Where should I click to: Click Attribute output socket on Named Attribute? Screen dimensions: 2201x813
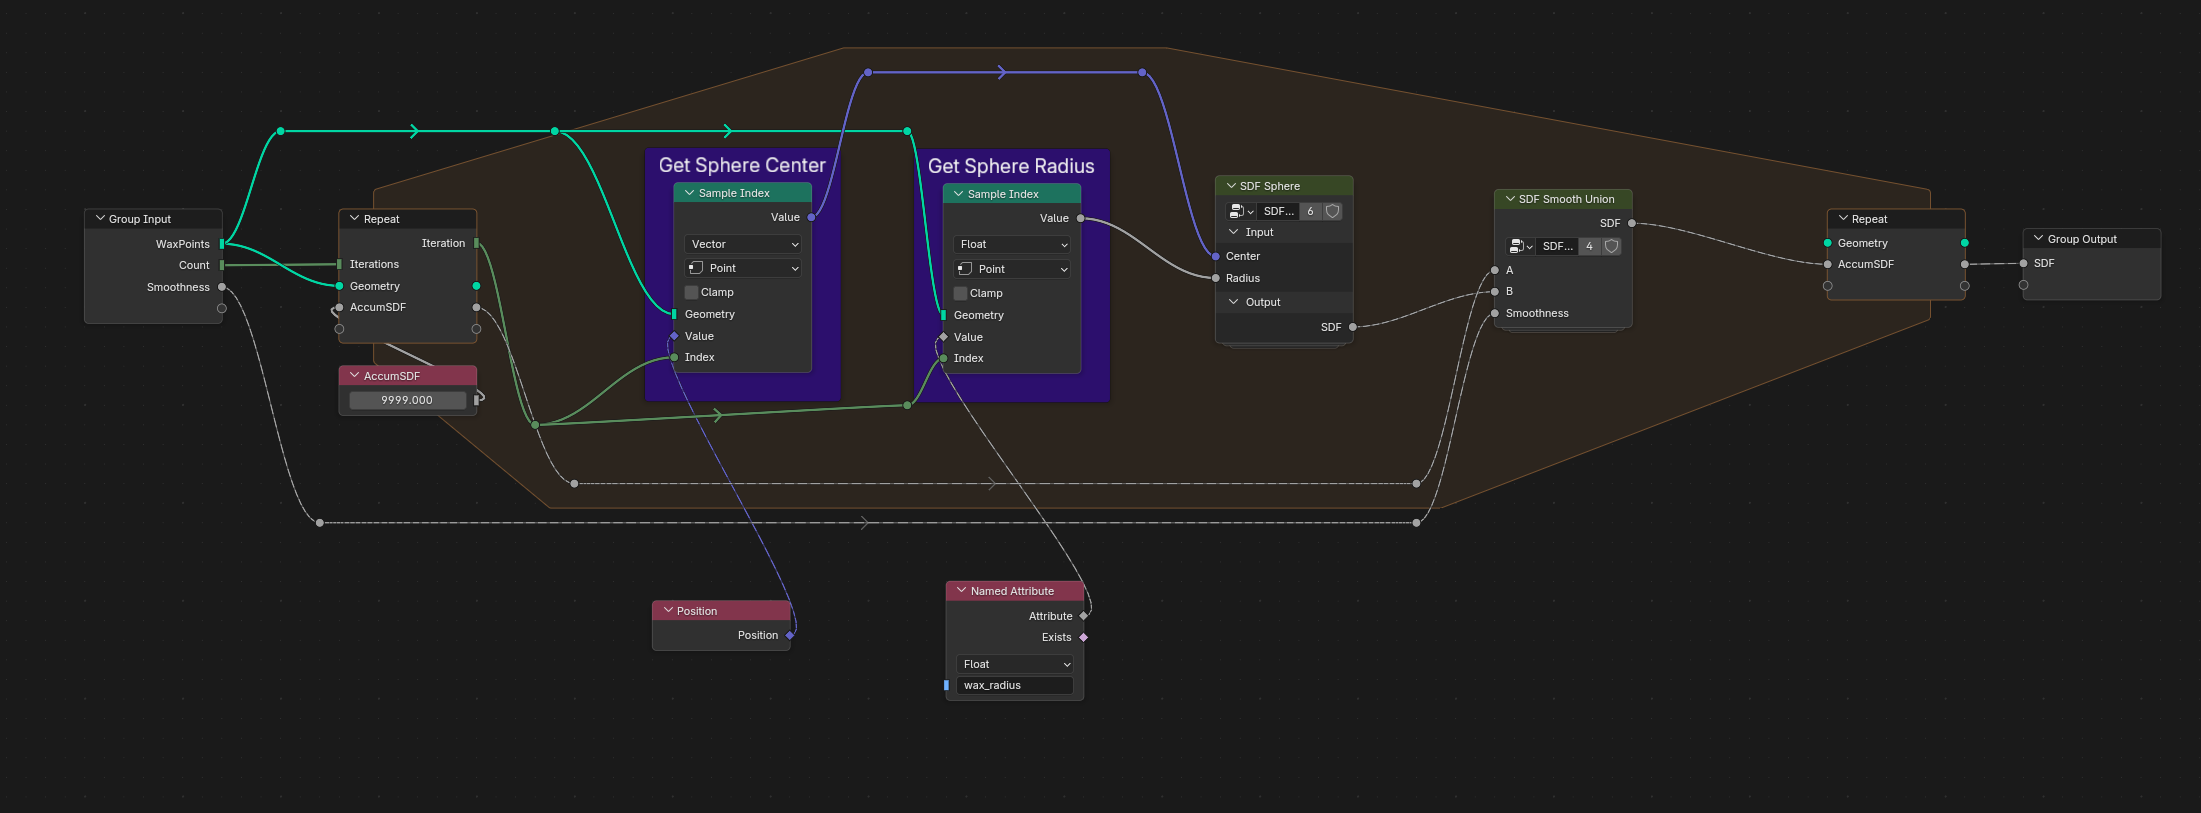[1084, 616]
